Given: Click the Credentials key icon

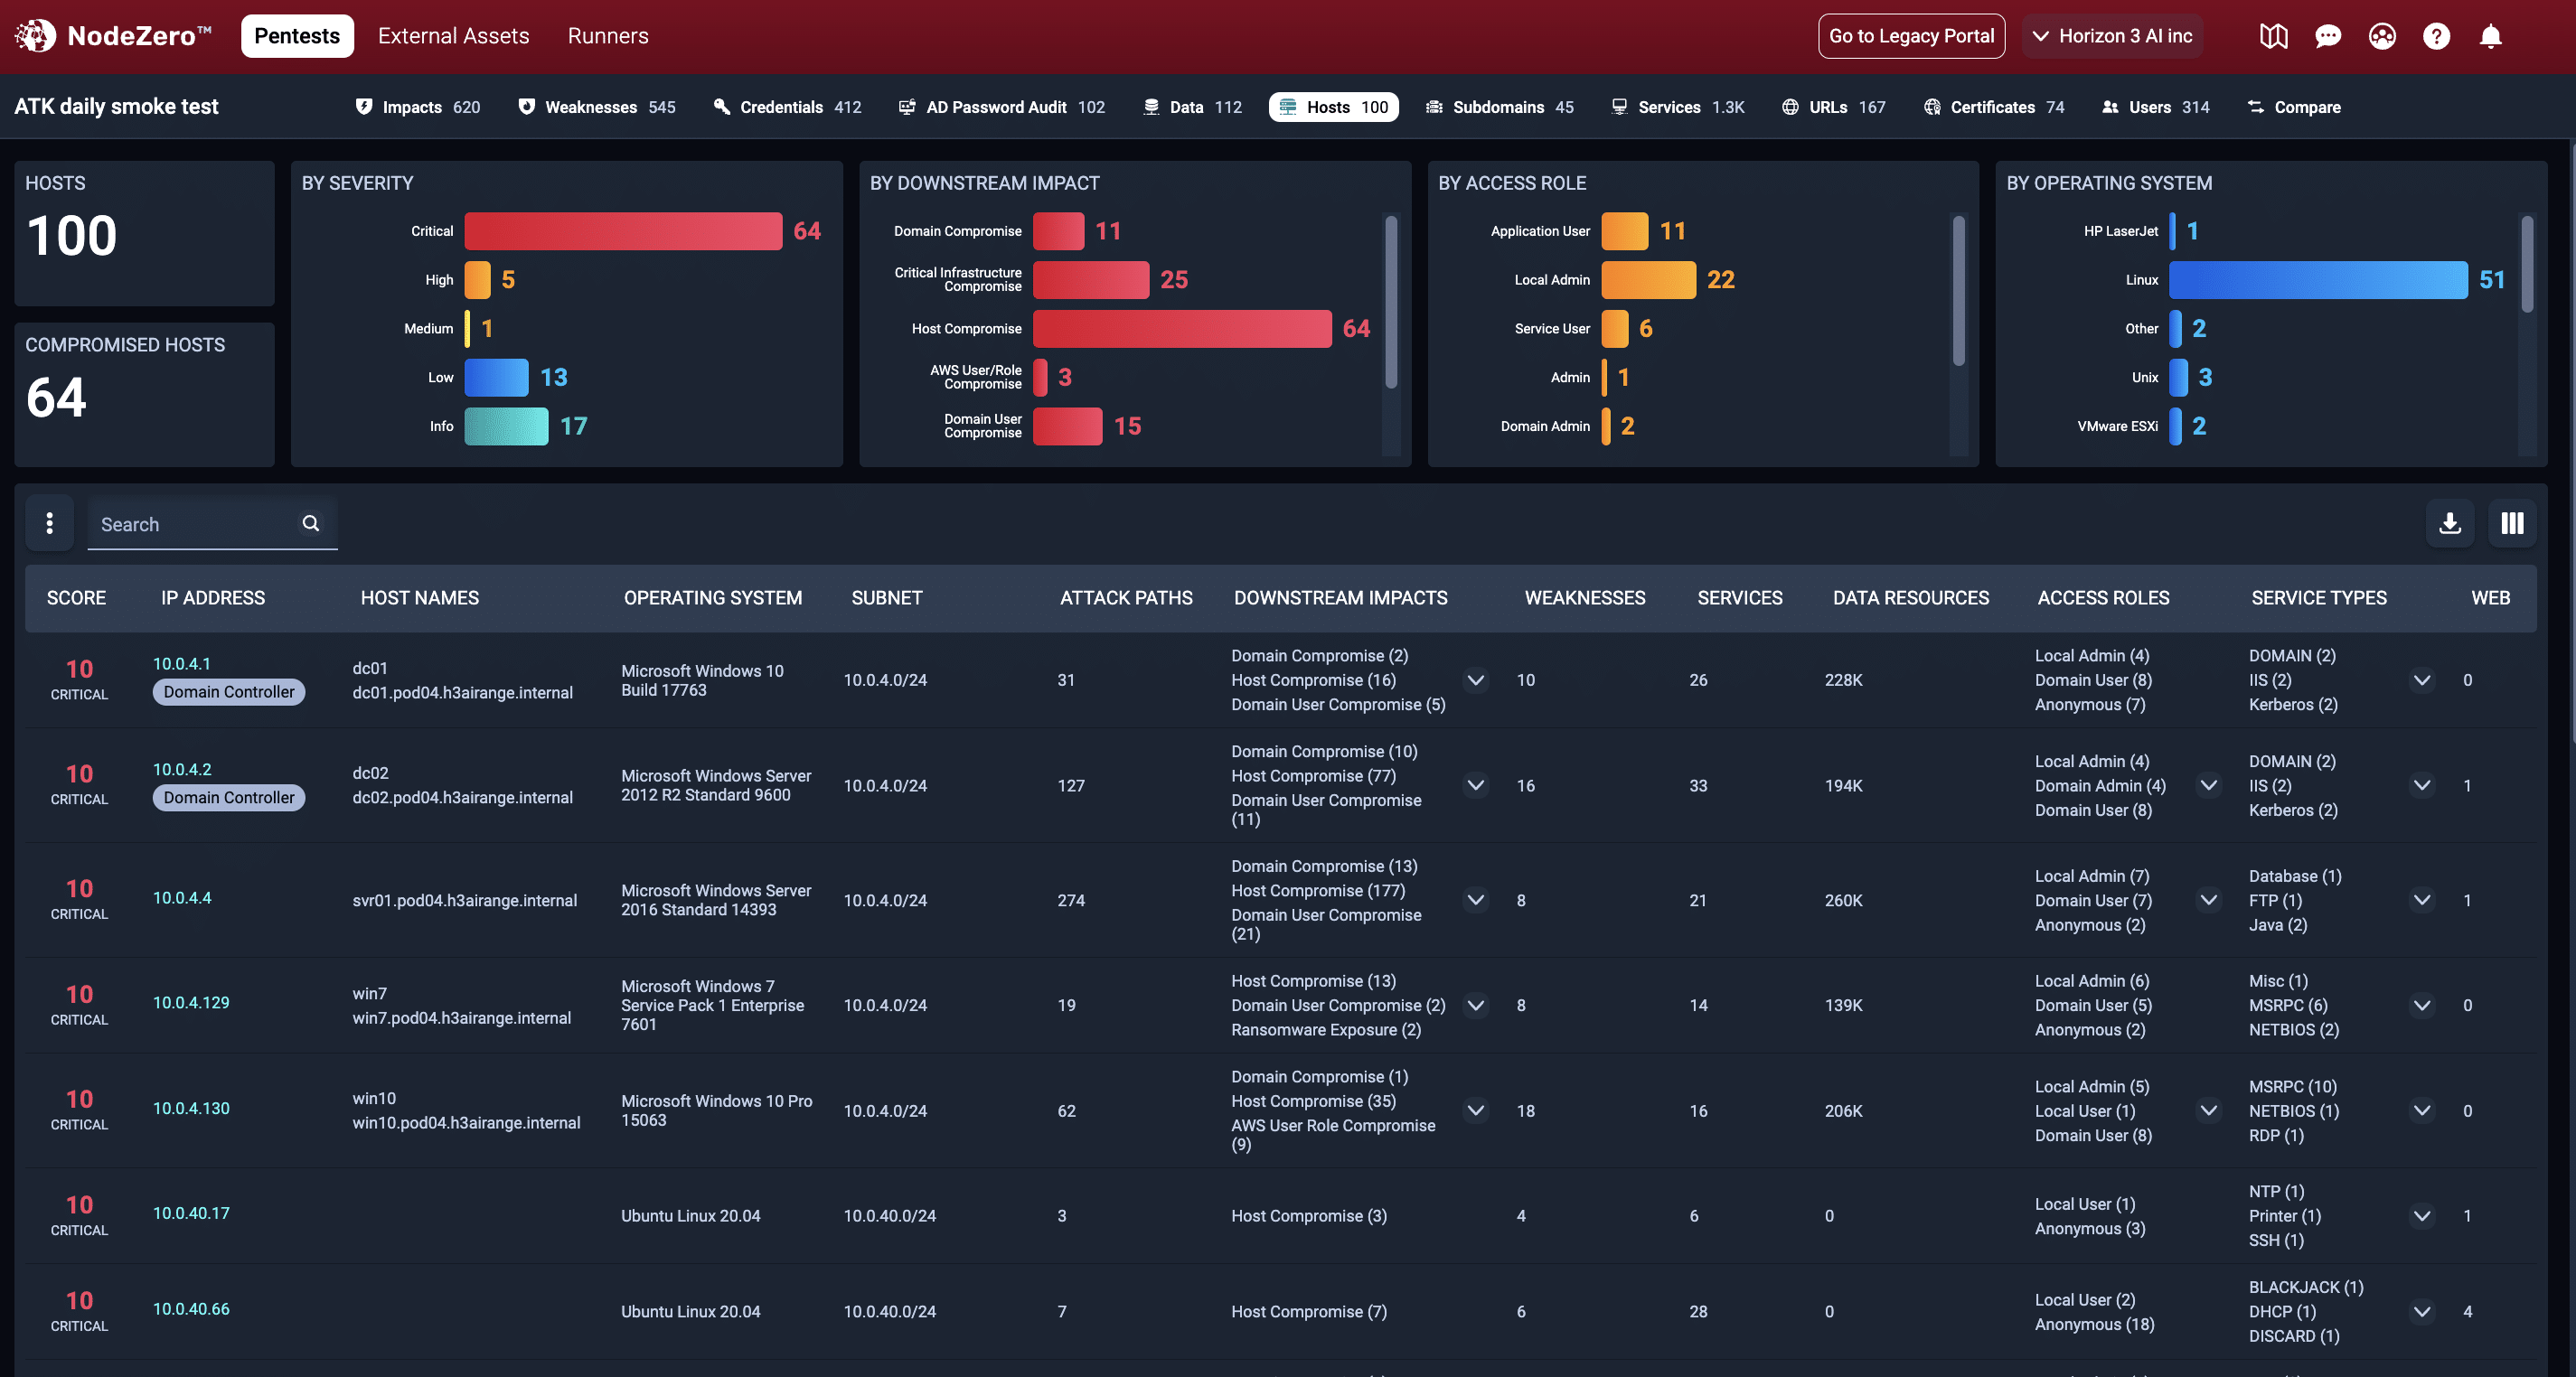Looking at the screenshot, I should 721,106.
